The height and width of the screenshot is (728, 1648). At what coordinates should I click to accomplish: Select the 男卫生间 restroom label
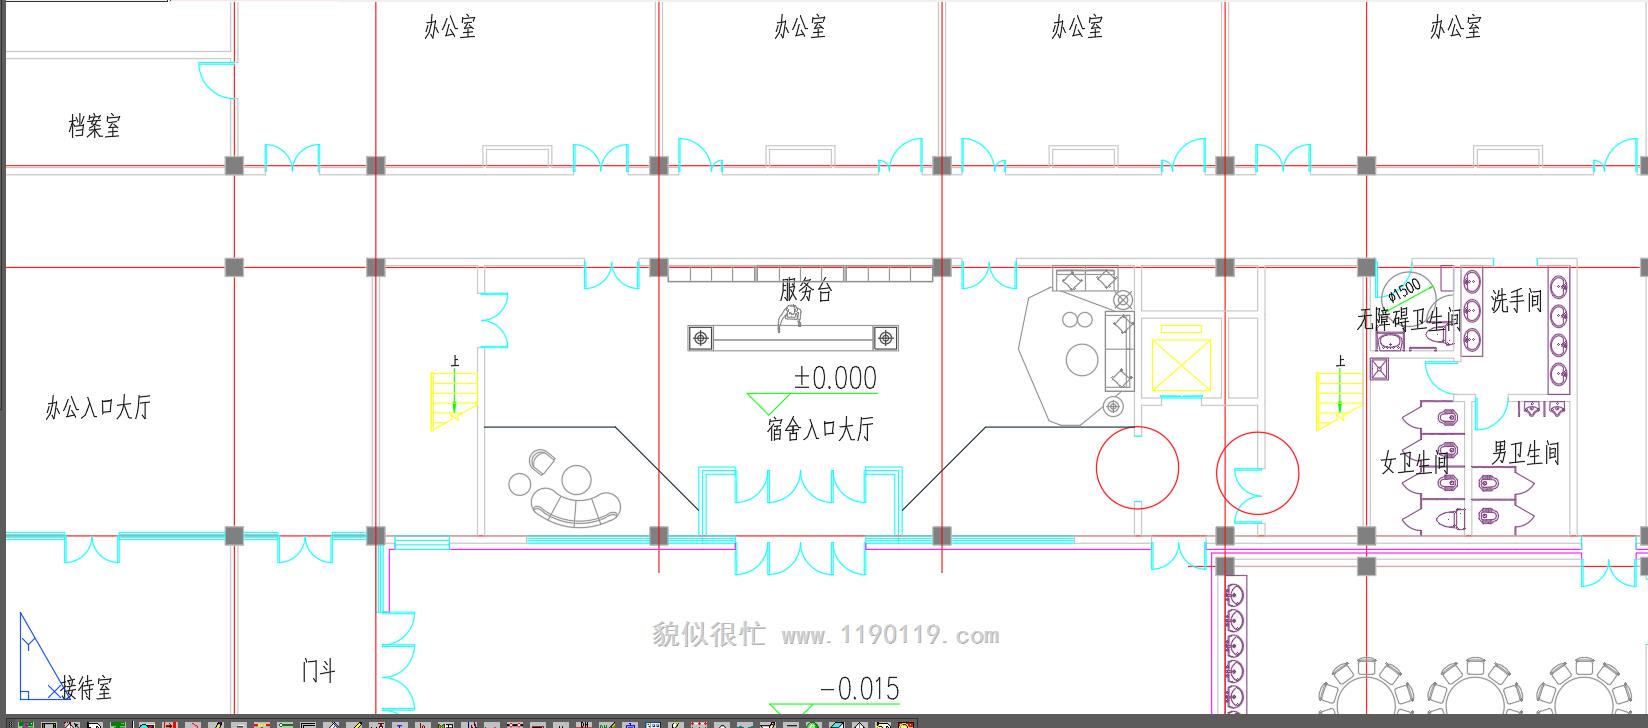point(1525,453)
